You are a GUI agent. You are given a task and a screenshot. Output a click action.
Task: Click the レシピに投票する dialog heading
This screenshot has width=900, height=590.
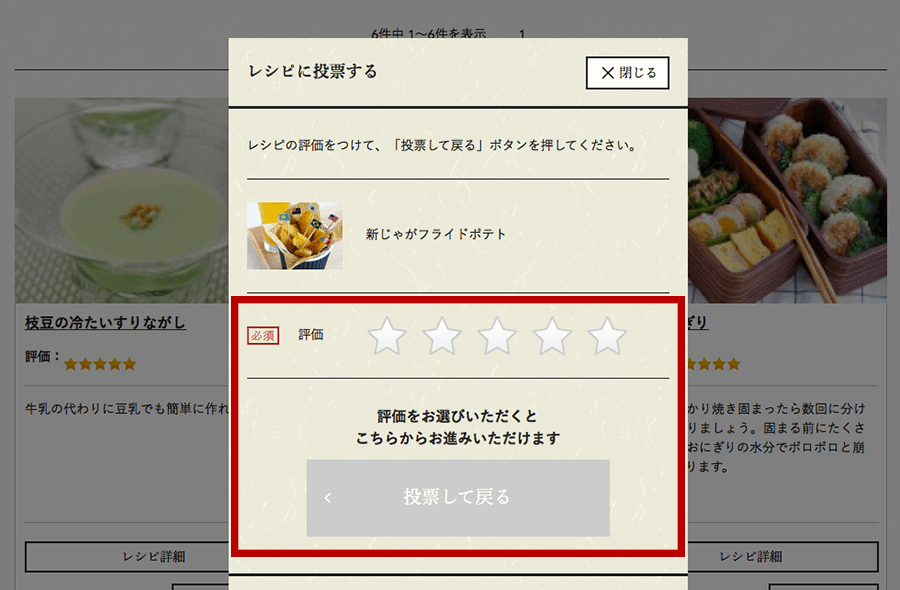313,71
